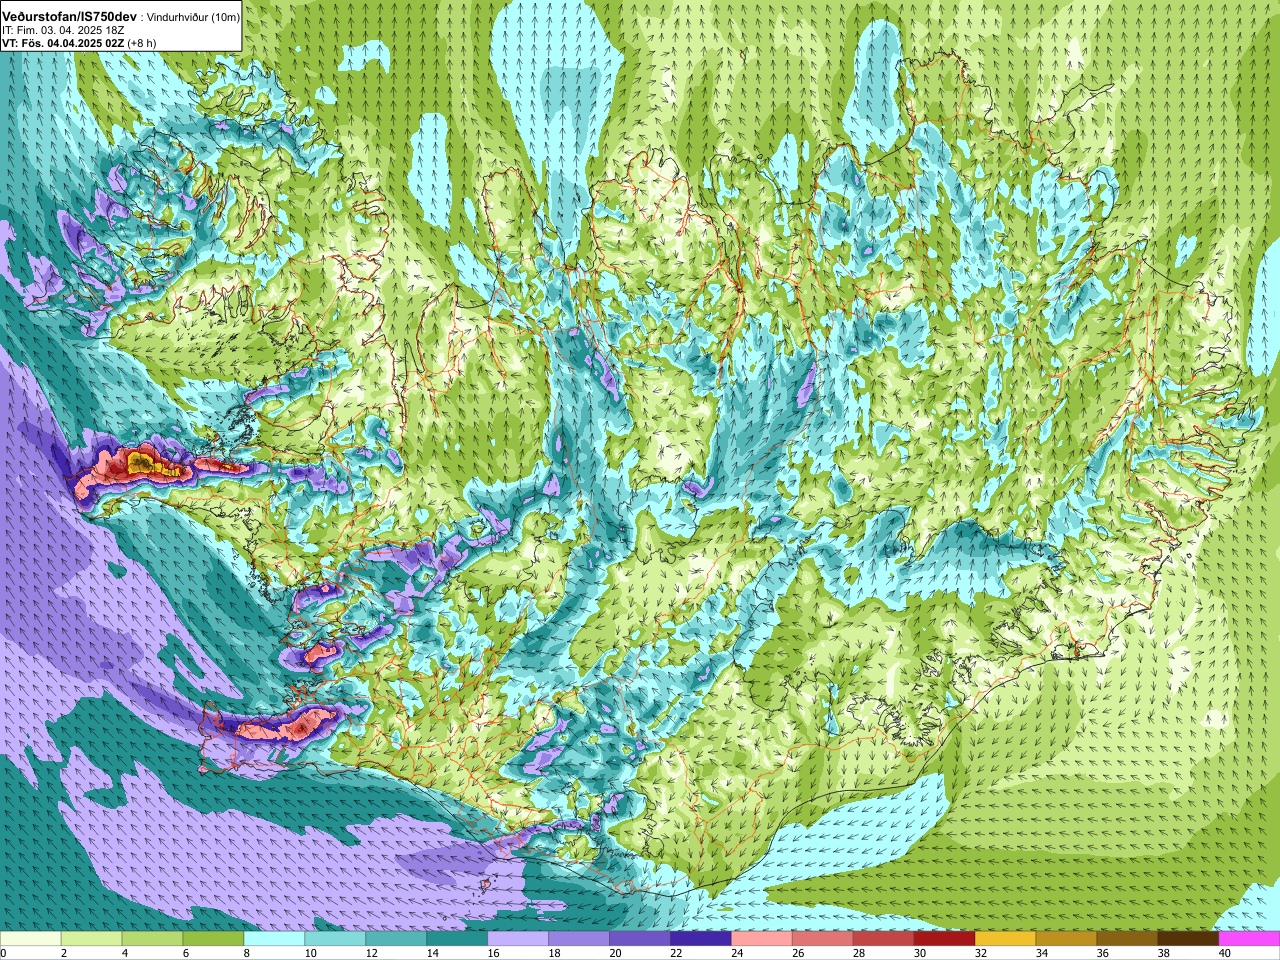Click the legend value '2'
The height and width of the screenshot is (960, 1280).
pyautogui.click(x=62, y=953)
